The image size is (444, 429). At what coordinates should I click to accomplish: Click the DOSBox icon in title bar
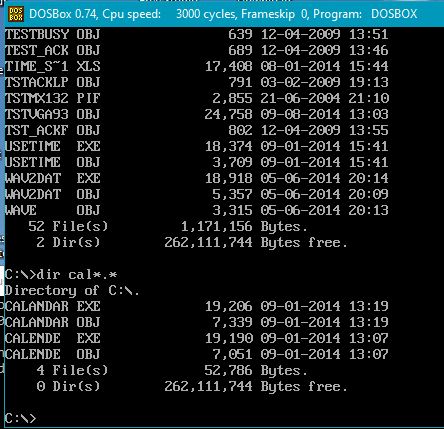(16, 14)
